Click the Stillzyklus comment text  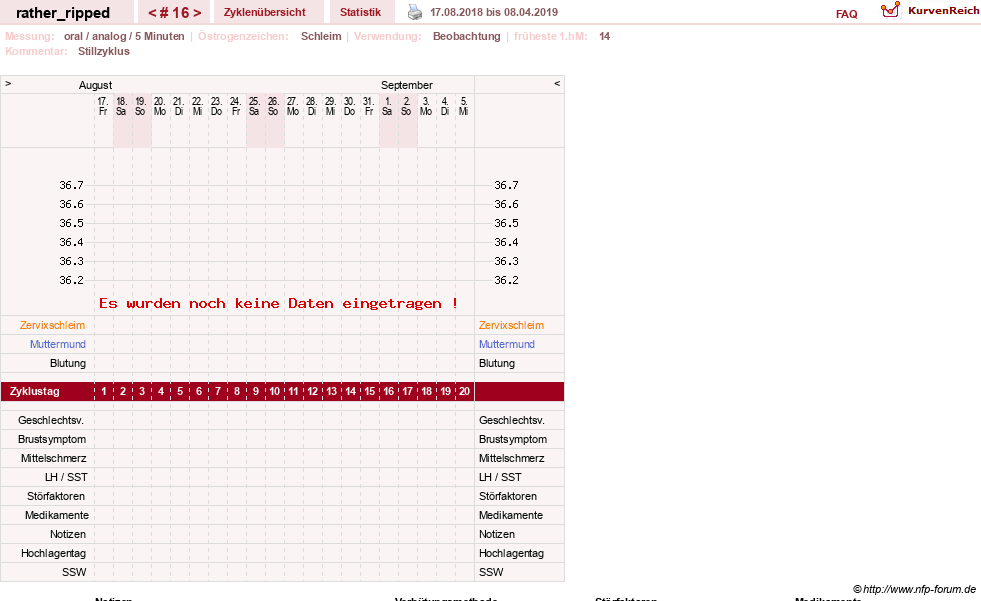click(x=104, y=51)
